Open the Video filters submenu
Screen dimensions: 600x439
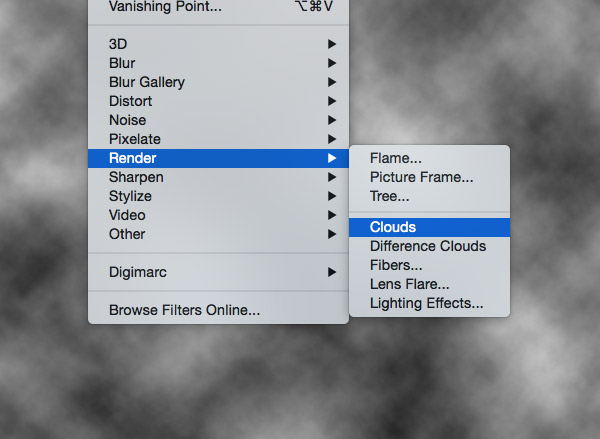(x=127, y=215)
